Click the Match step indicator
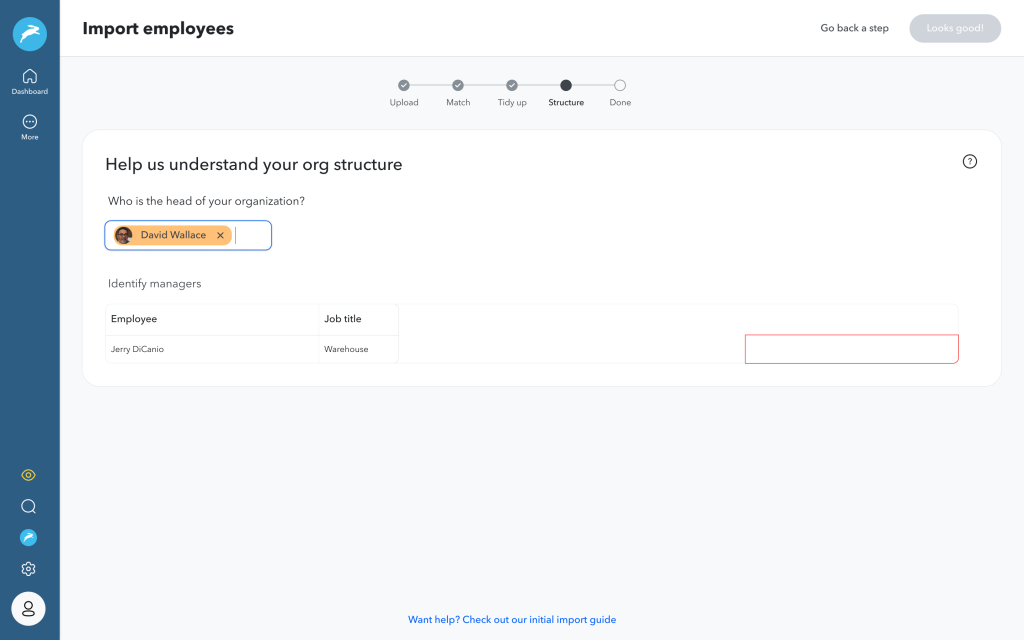Image resolution: width=1024 pixels, height=640 pixels. [458, 86]
